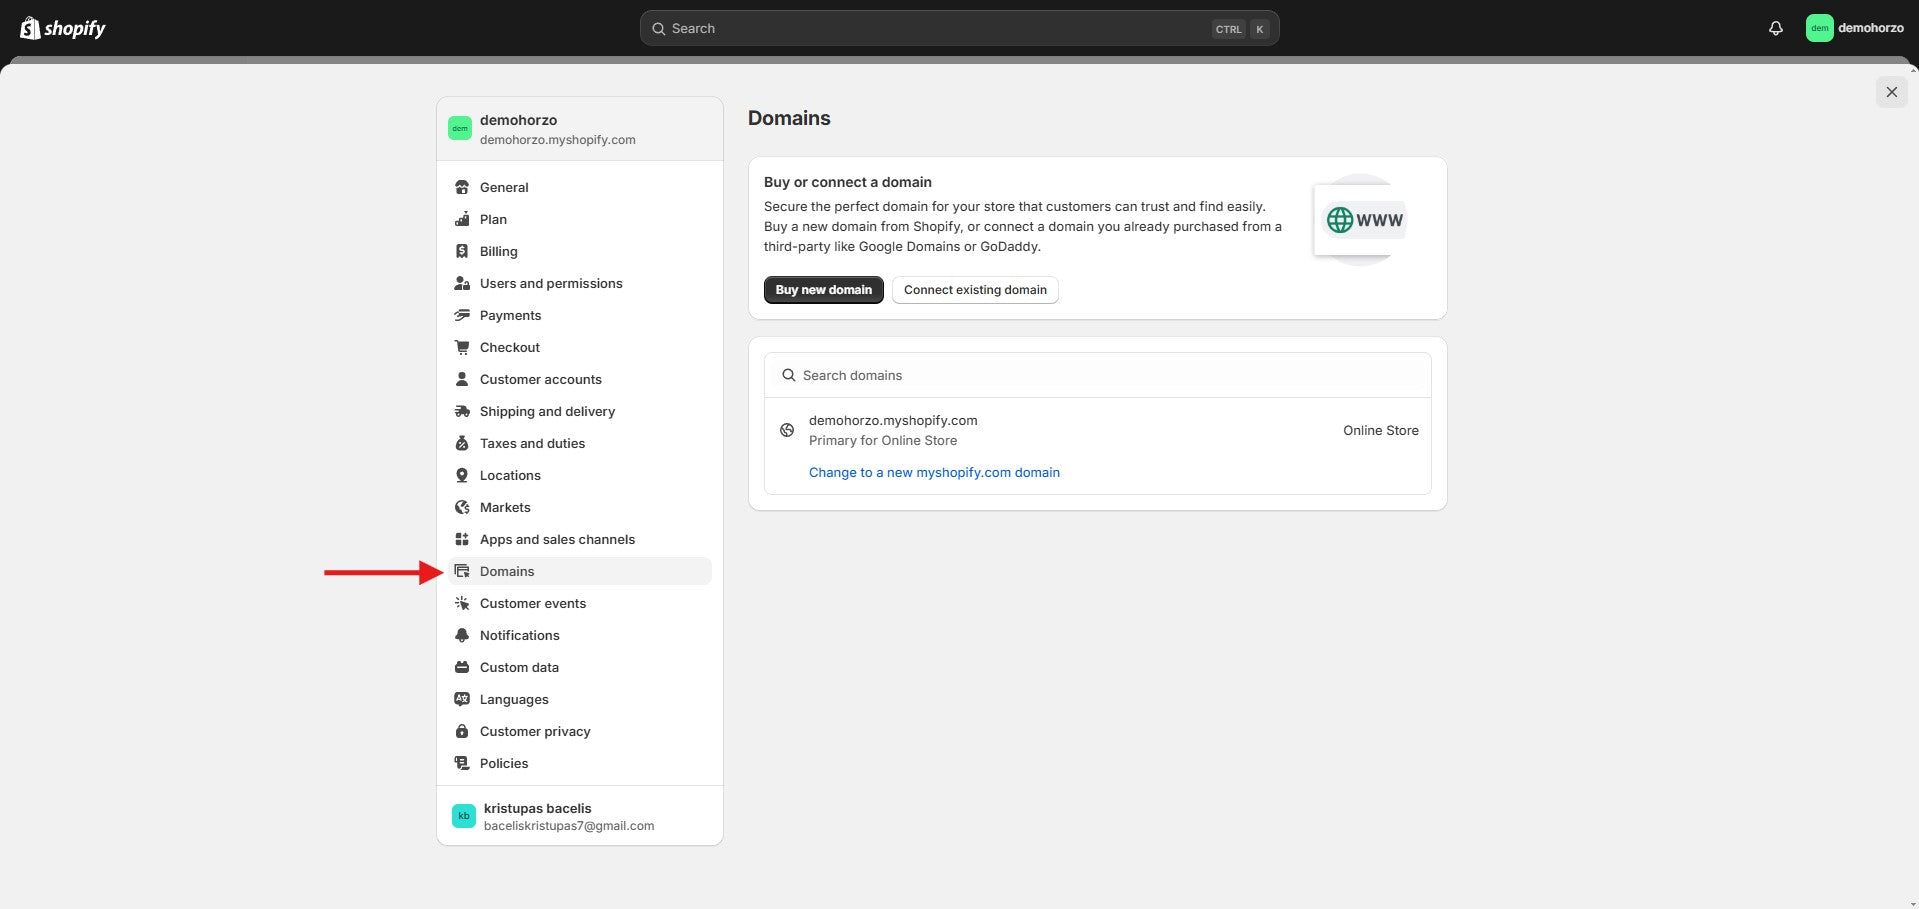Click the Customer privacy lock icon
Viewport: 1919px width, 909px height.
pyautogui.click(x=462, y=731)
